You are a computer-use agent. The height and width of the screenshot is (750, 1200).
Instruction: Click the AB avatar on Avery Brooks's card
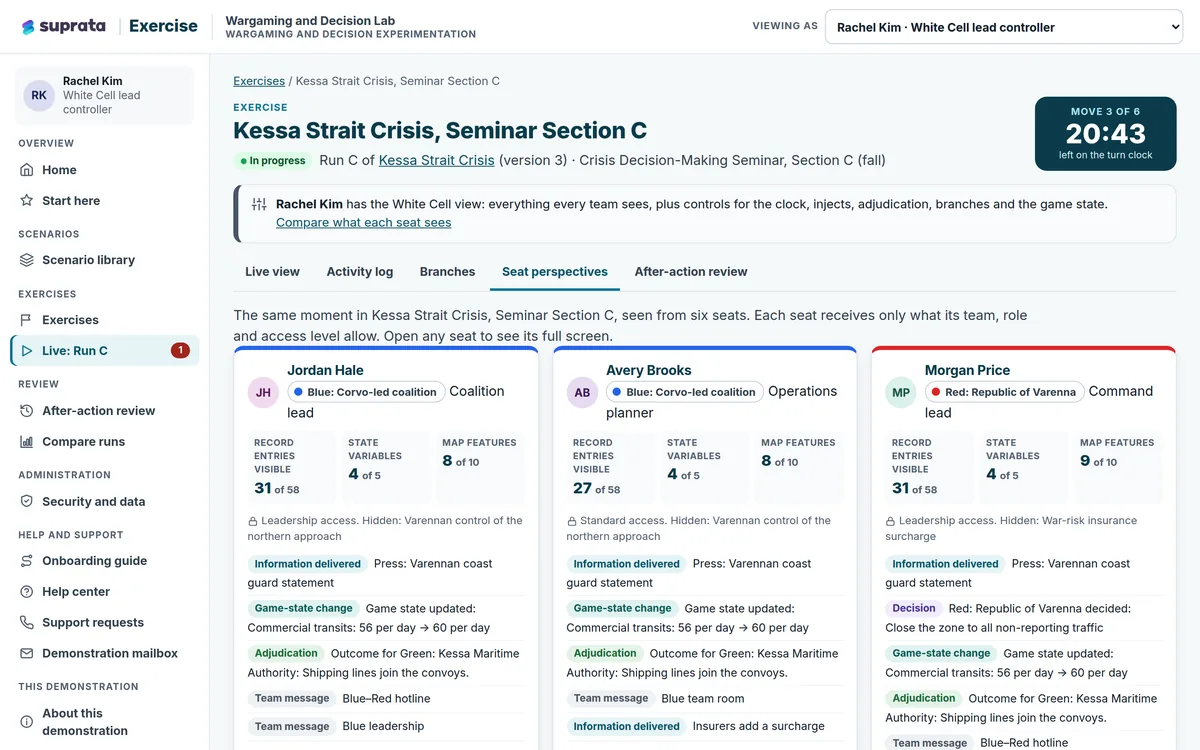[583, 393]
